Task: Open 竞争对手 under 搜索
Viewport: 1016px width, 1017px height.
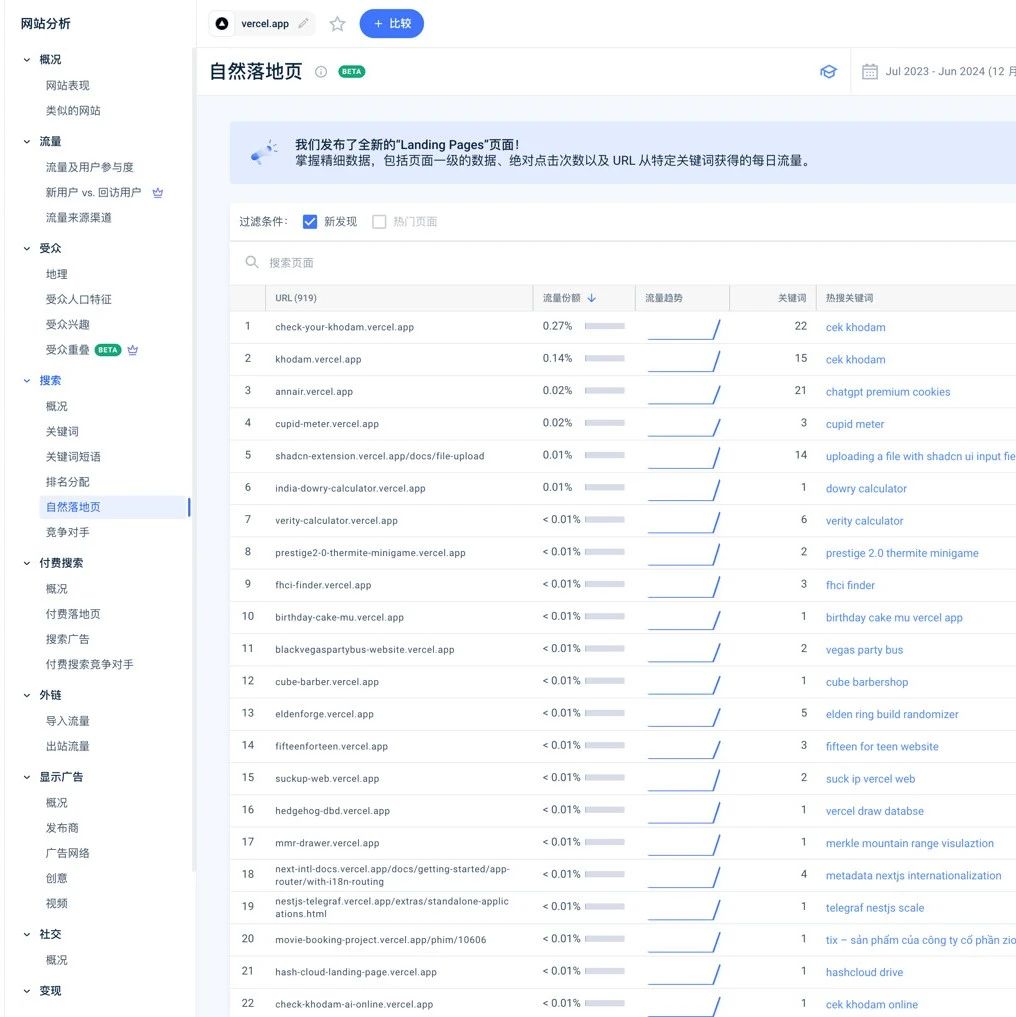Action: [67, 532]
